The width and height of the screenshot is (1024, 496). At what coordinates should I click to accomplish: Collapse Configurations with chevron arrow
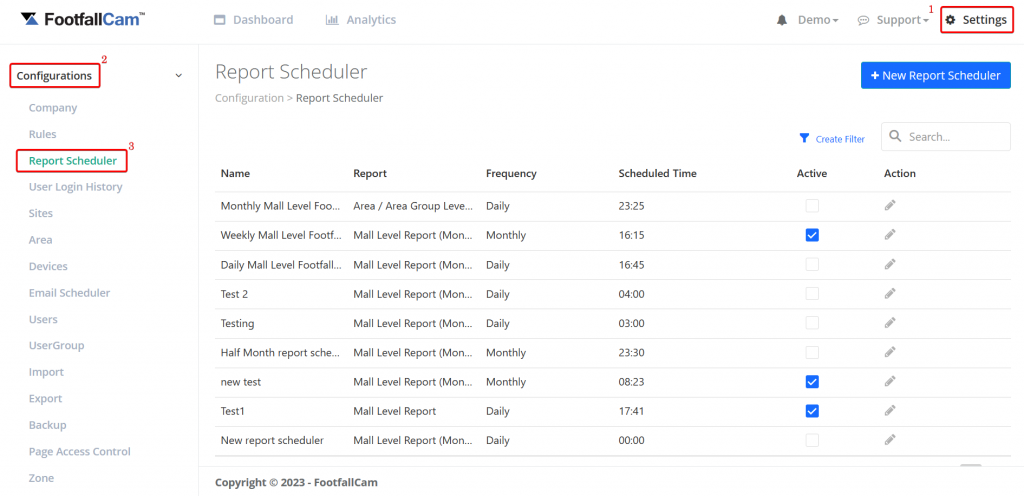(x=179, y=76)
